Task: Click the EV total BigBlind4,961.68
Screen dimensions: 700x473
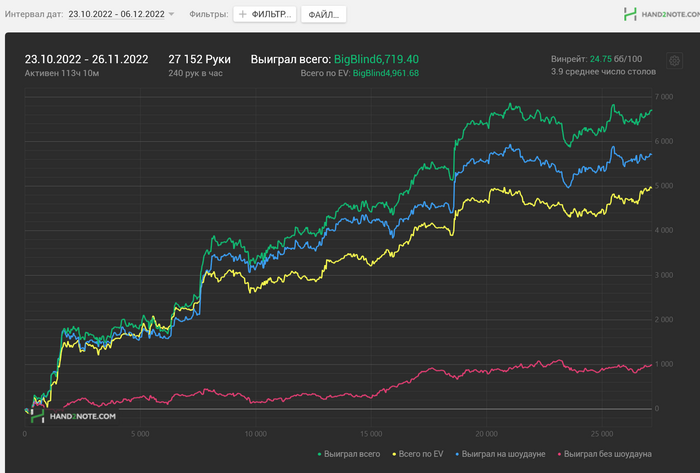Action: (386, 73)
